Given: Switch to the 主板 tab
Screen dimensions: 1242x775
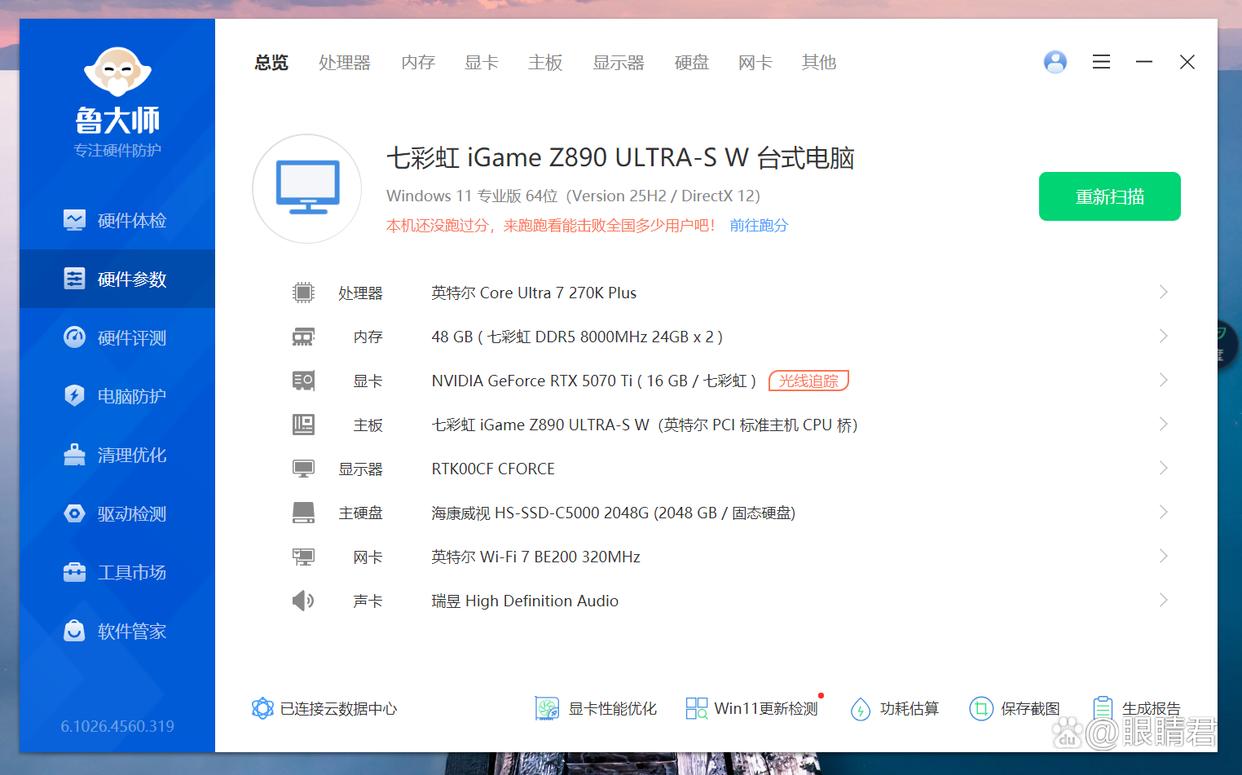Looking at the screenshot, I should pyautogui.click(x=545, y=62).
